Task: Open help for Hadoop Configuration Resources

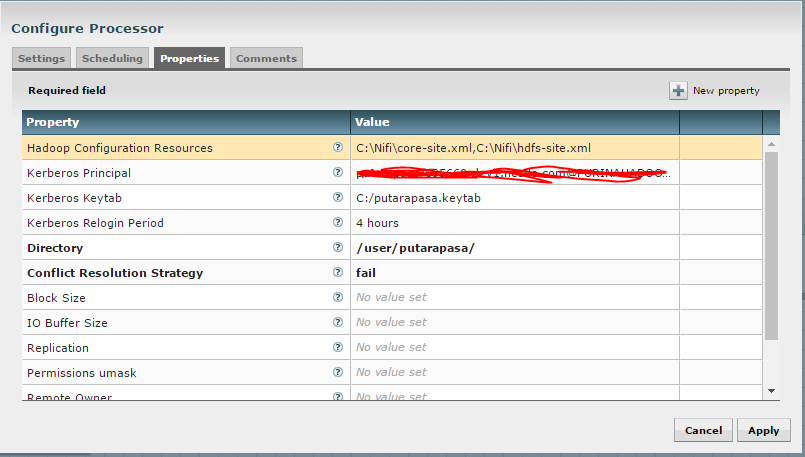Action: click(x=337, y=147)
